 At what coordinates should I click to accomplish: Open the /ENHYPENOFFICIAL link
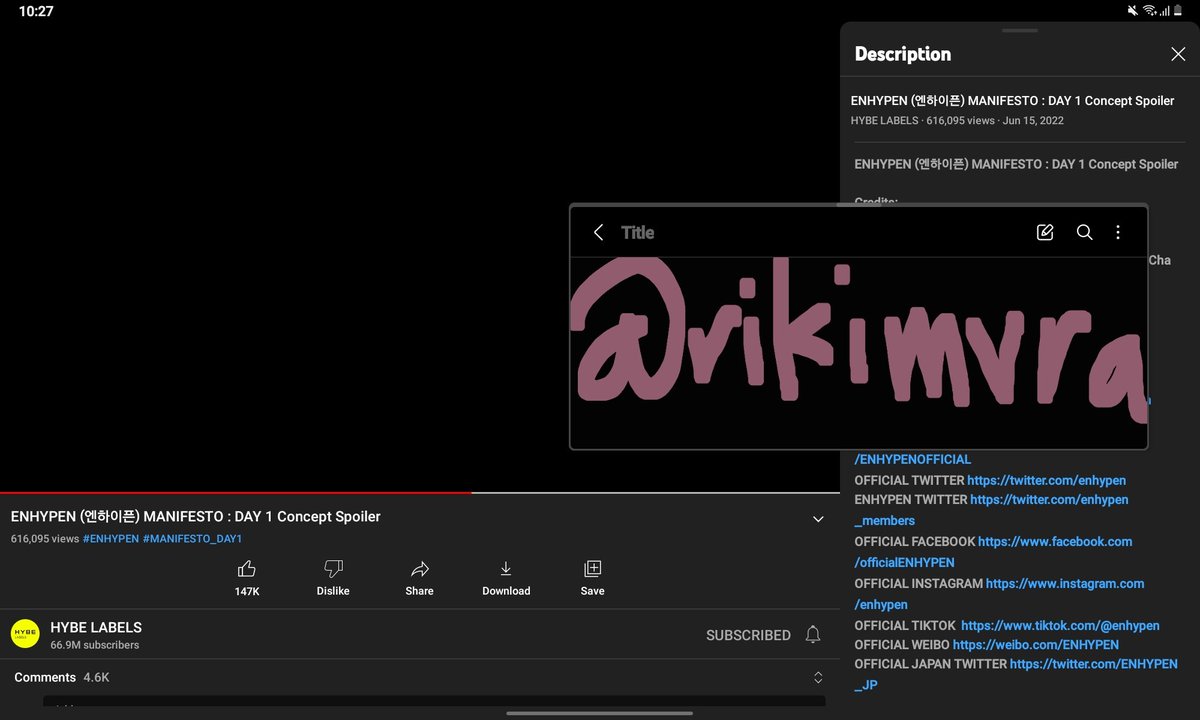[x=913, y=460]
